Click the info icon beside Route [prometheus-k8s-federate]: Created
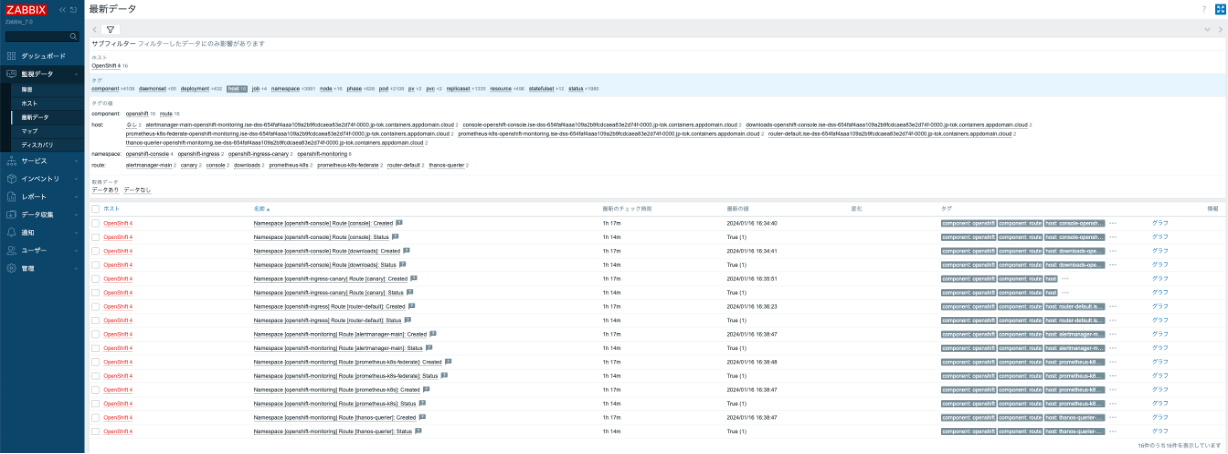Screen dimensions: 1228x454 click(449, 362)
